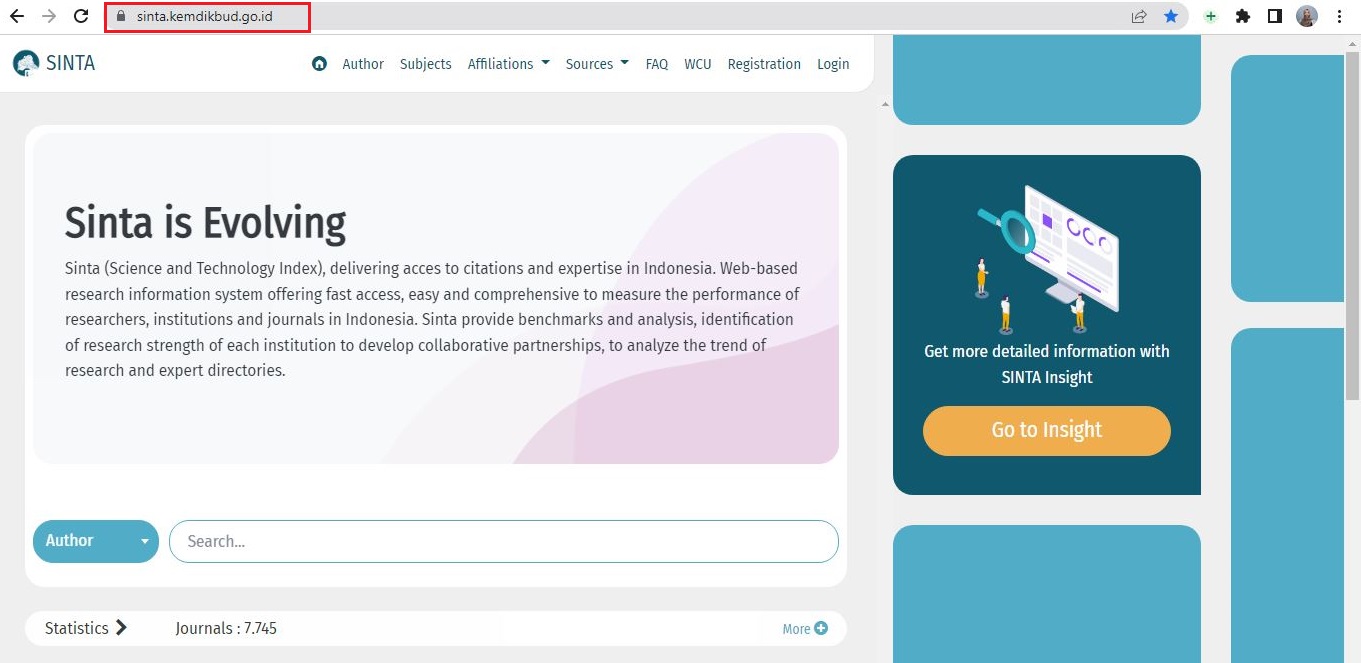
Task: Go to the FAQ page
Action: pos(656,64)
